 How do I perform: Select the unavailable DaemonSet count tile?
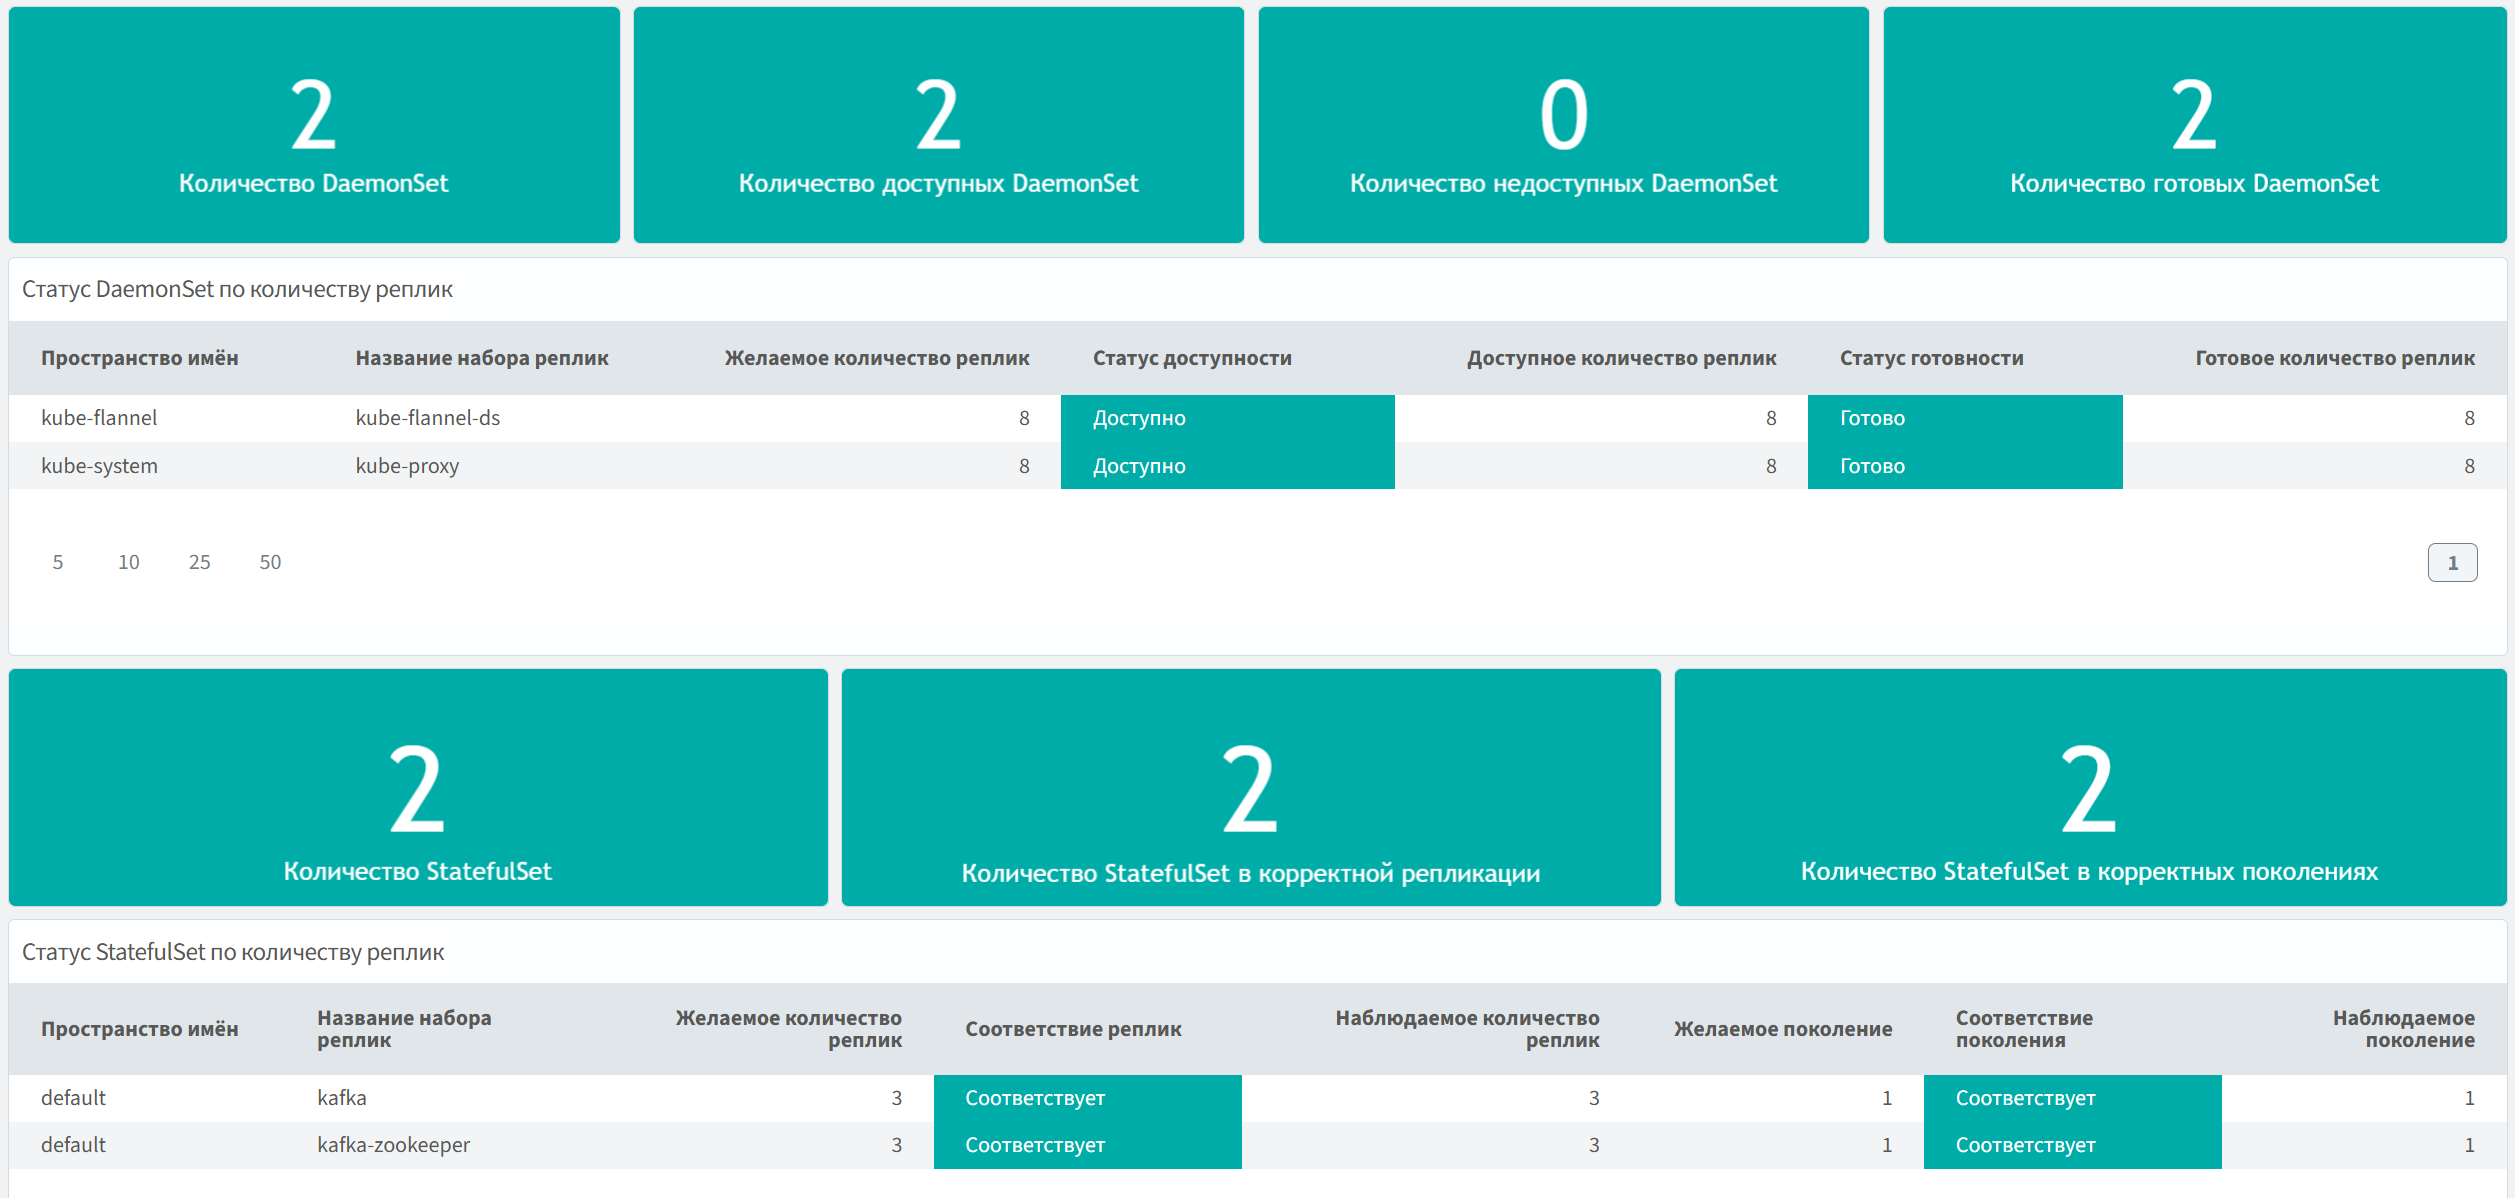pyautogui.click(x=1563, y=125)
